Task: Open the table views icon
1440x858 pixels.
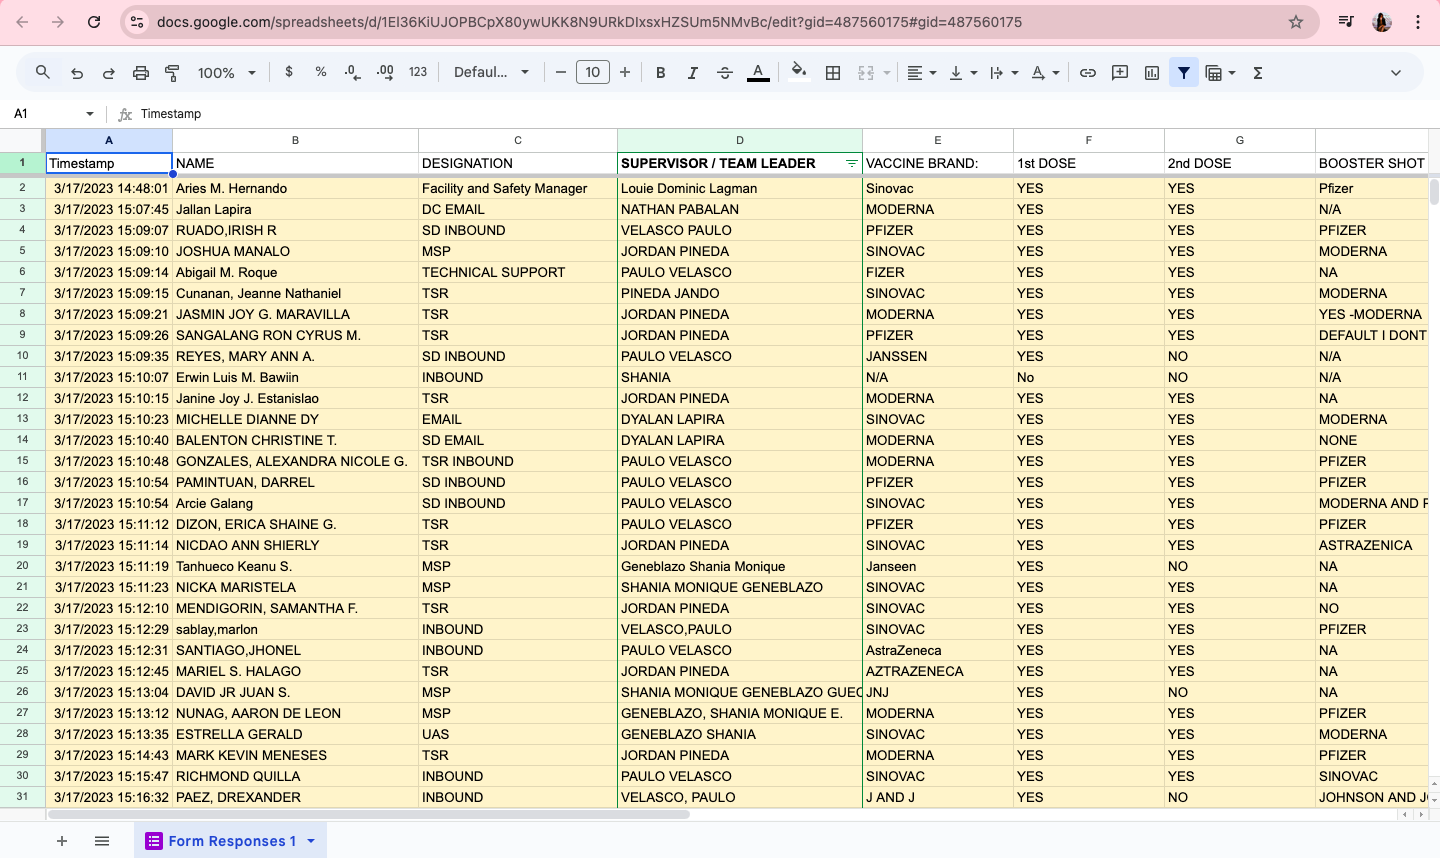Action: click(x=1213, y=72)
